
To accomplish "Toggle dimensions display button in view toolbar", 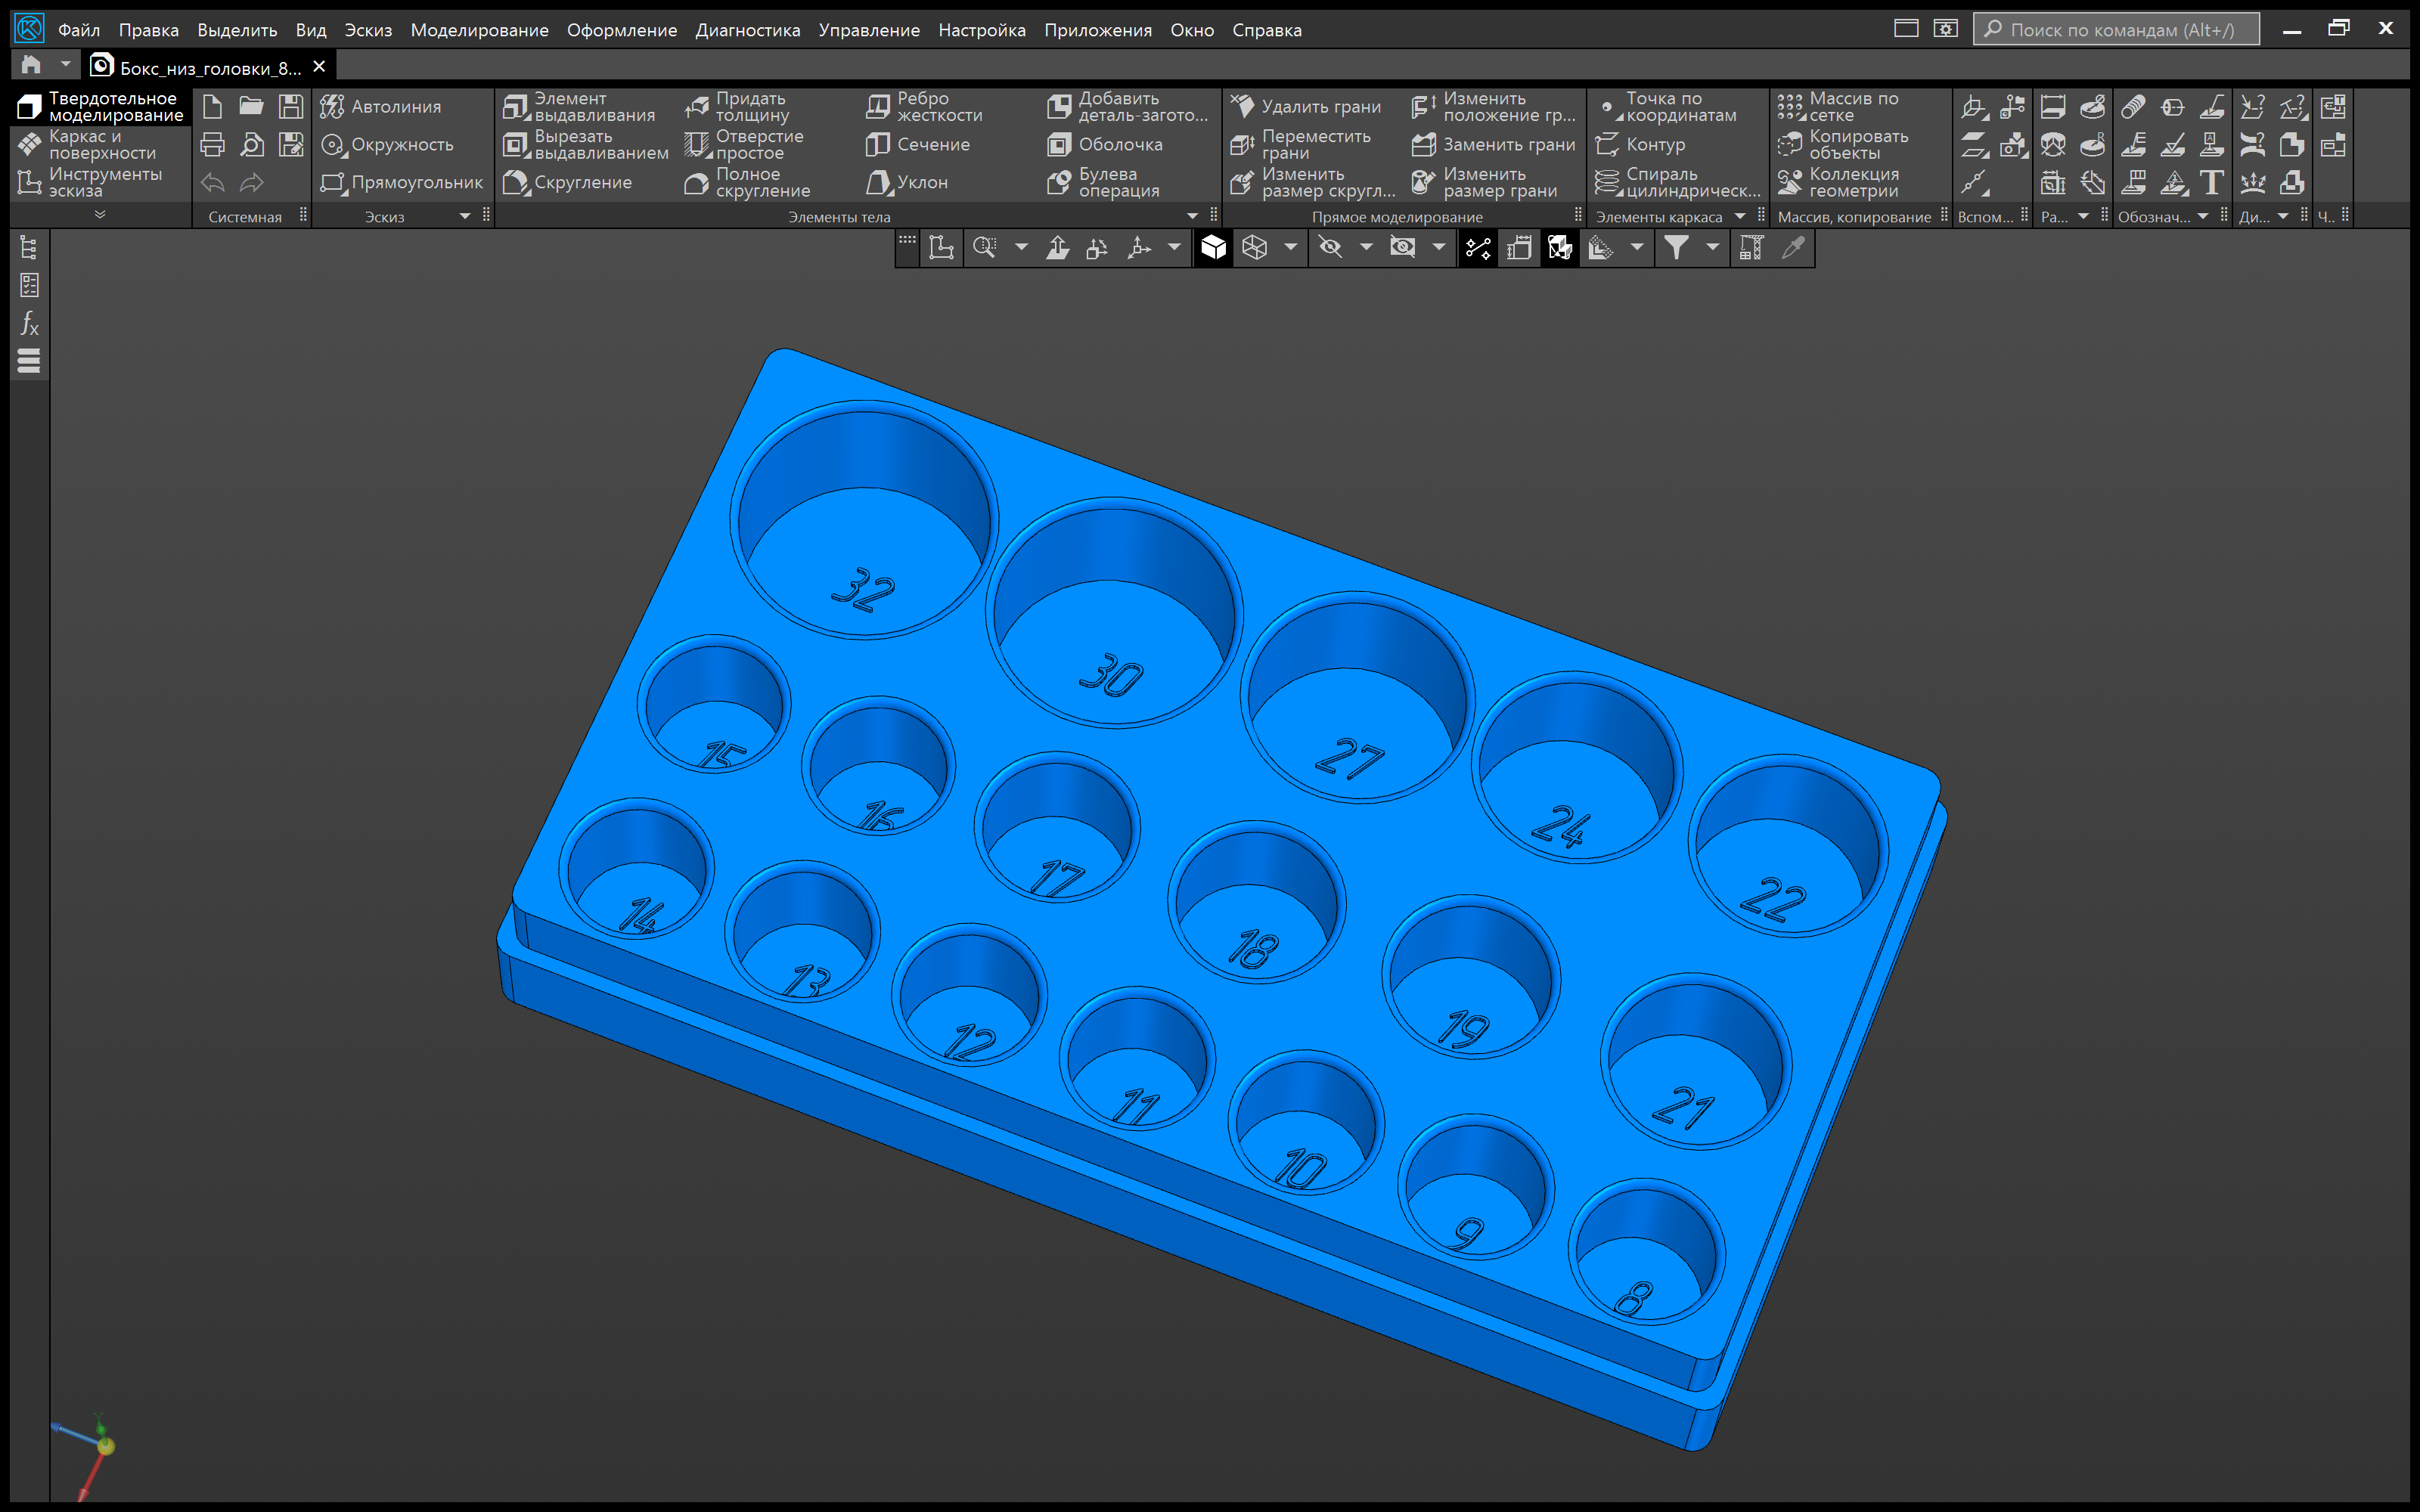I will 1519,247.
